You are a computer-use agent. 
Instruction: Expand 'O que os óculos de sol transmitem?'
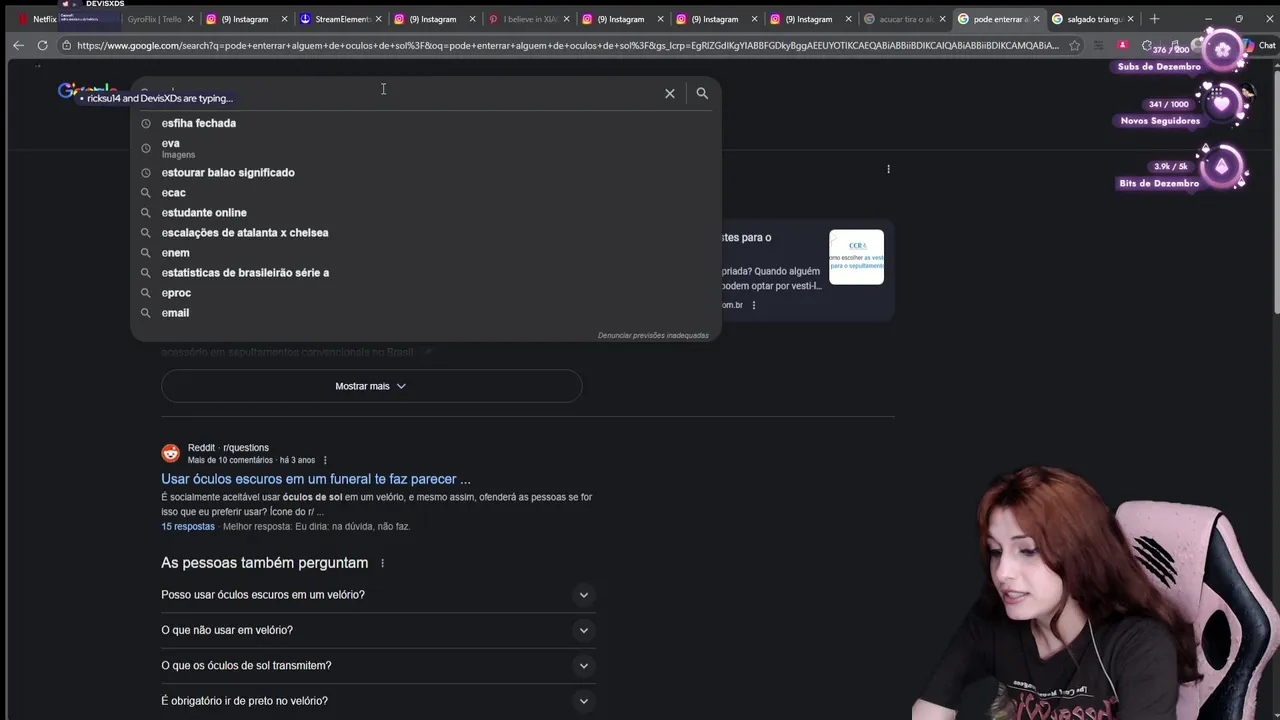[378, 665]
